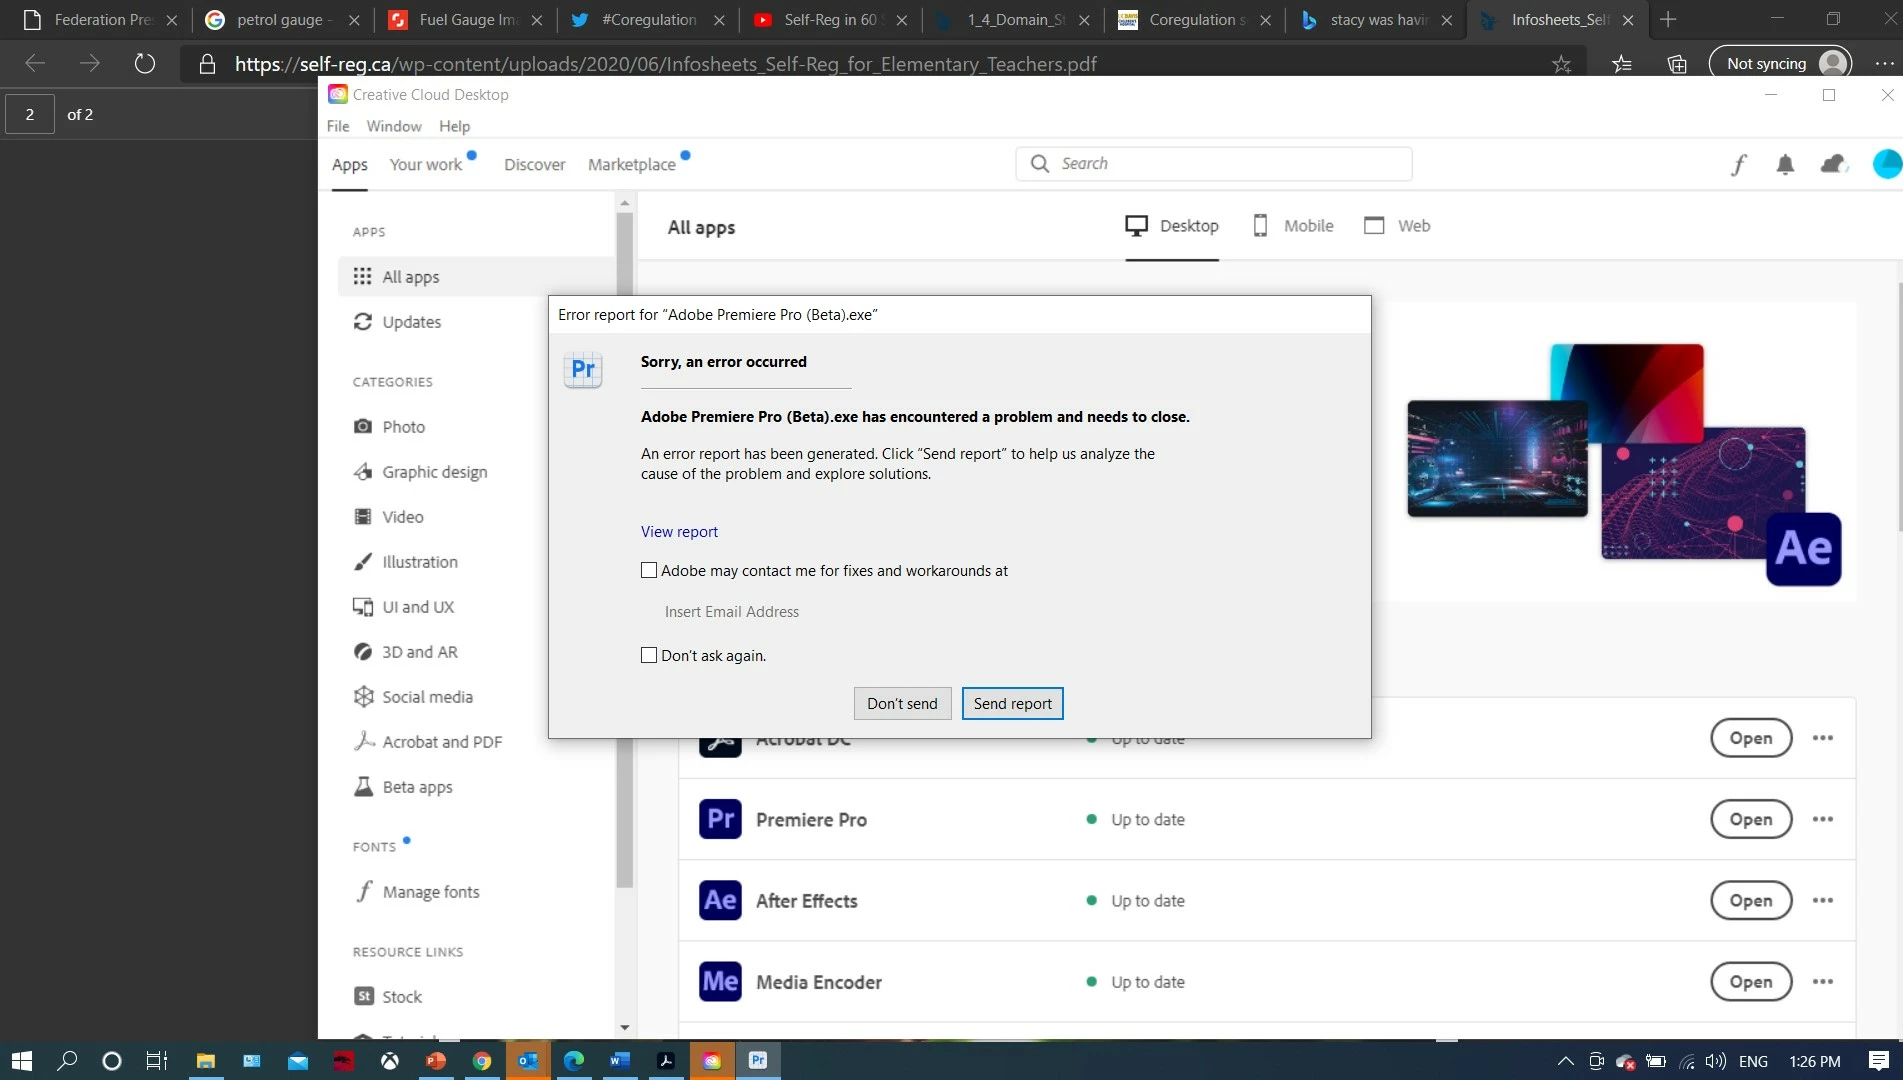Image resolution: width=1903 pixels, height=1080 pixels.
Task: Click sidebar scrollbar thumb in Creative Cloud
Action: point(624,550)
